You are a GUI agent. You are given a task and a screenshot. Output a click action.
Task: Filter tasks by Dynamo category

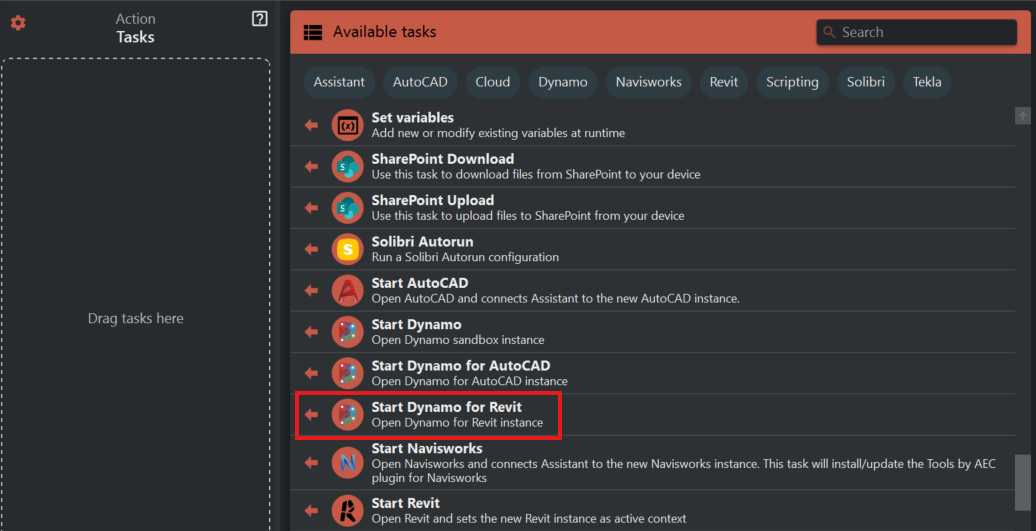[563, 83]
